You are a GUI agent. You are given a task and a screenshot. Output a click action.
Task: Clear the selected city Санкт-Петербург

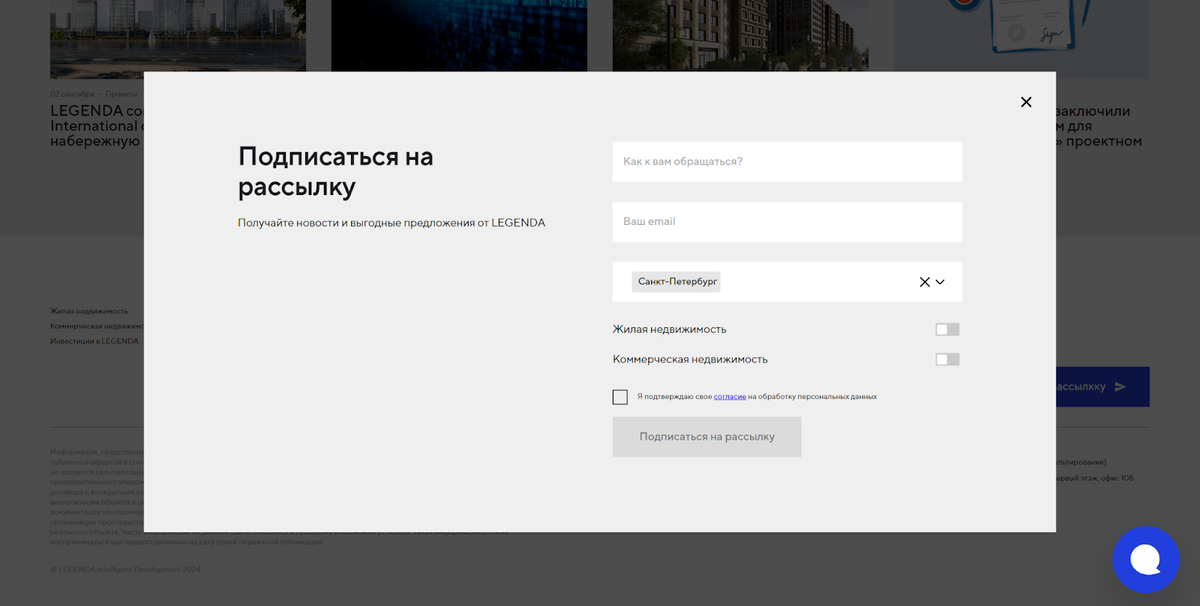coord(925,282)
